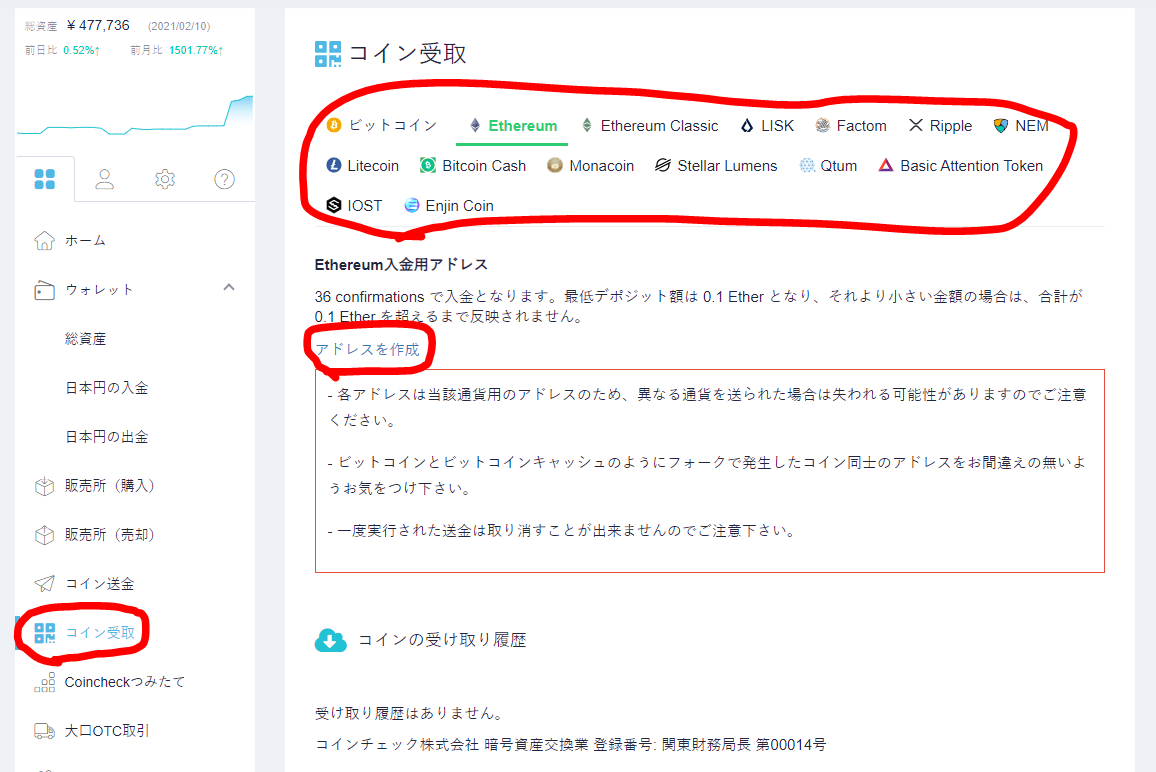This screenshot has width=1156, height=772.
Task: Click the ¥ 477,736 total asset value
Action: 98,26
